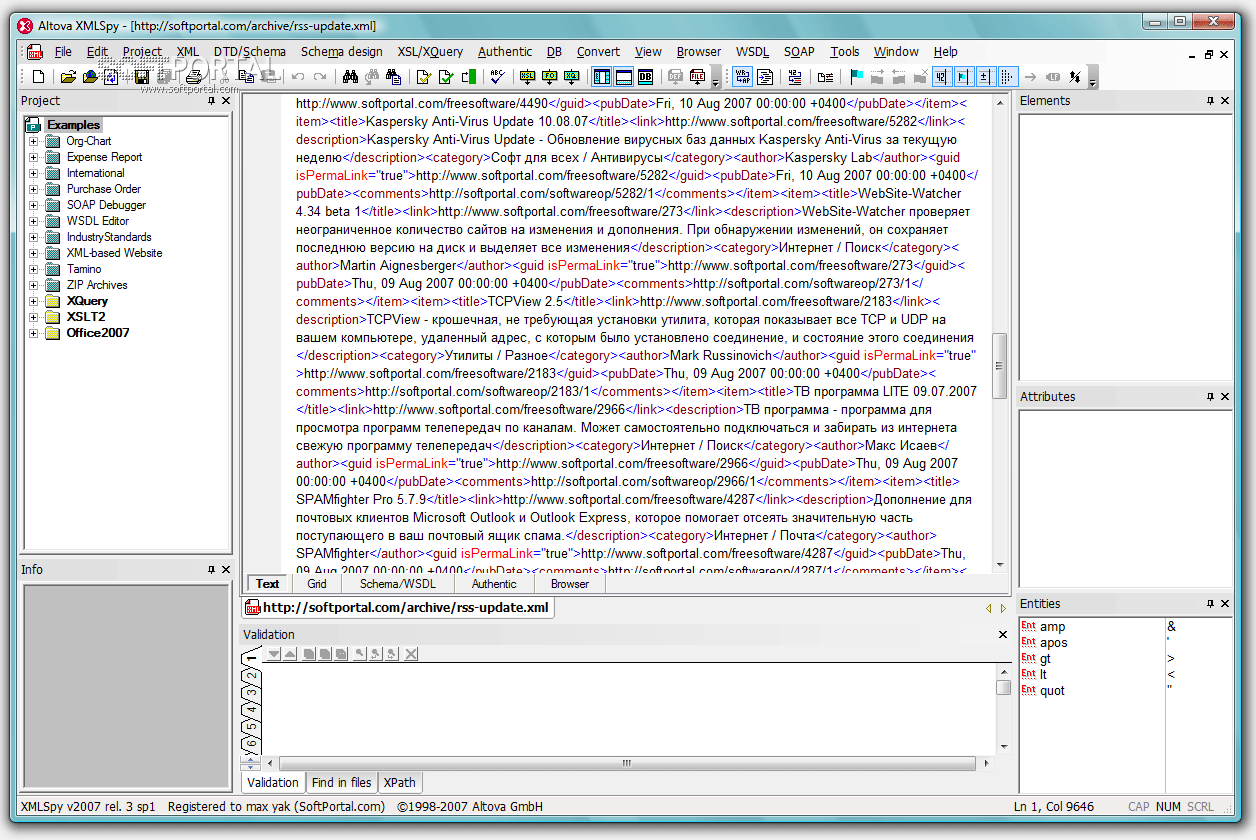Image resolution: width=1256 pixels, height=840 pixels.
Task: Toggle end-of-line markers (LF) button
Action: click(x=1053, y=77)
